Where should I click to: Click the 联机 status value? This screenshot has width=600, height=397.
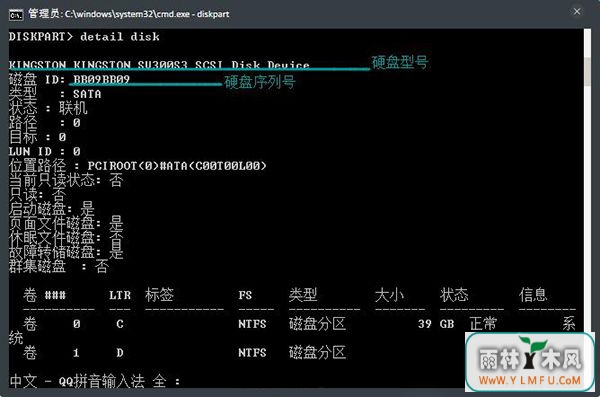(x=73, y=108)
